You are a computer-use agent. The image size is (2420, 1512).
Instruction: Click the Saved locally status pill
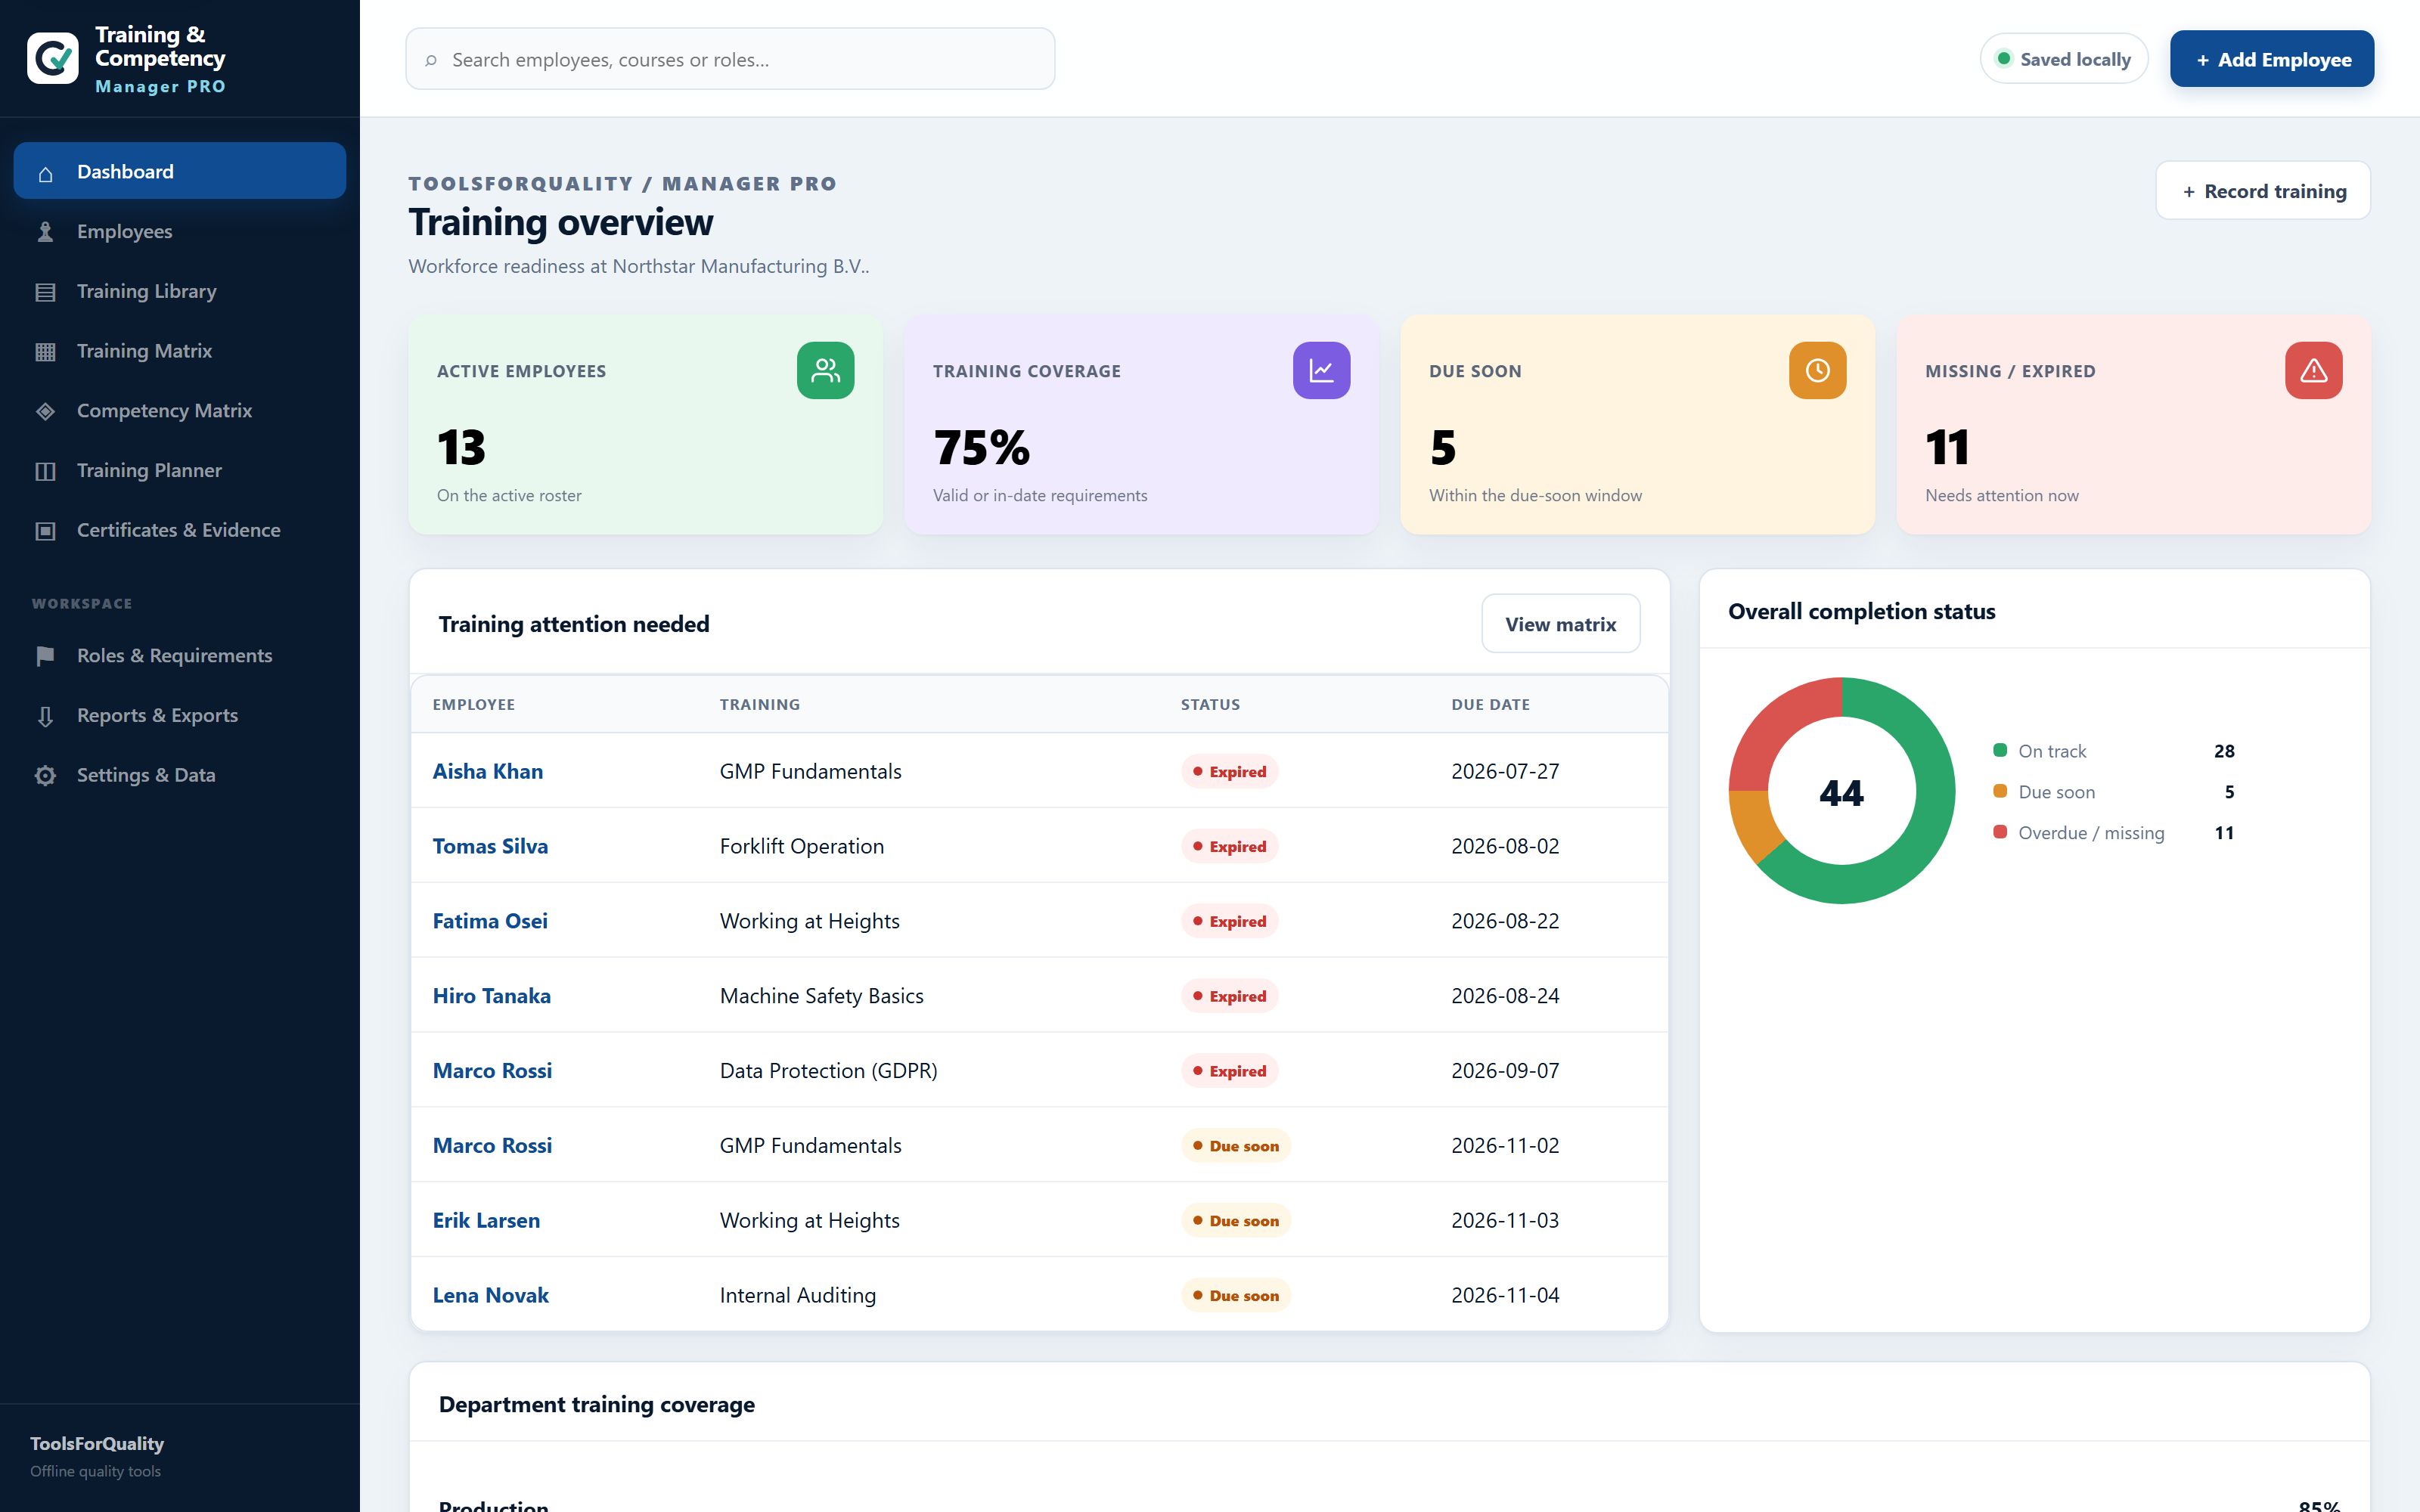coord(2063,59)
